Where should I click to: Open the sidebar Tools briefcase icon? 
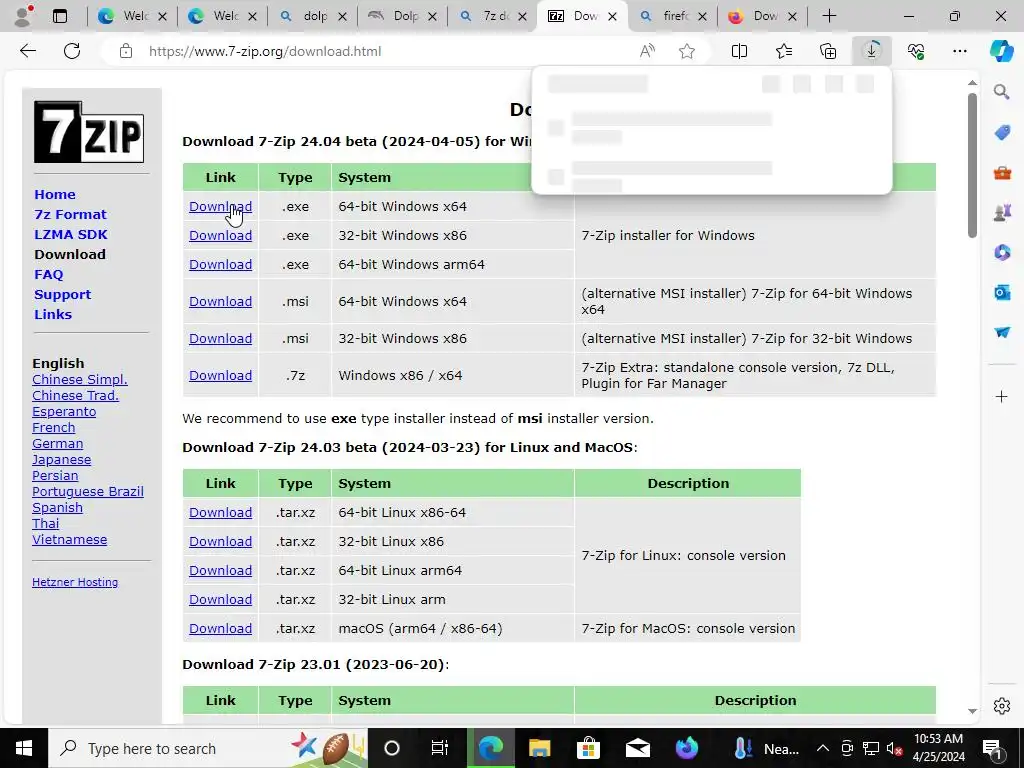1002,173
